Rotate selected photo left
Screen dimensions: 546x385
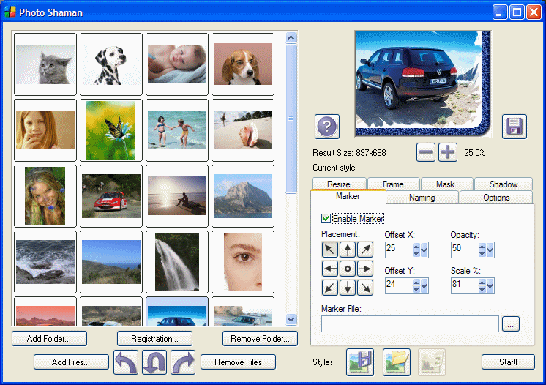(x=126, y=363)
